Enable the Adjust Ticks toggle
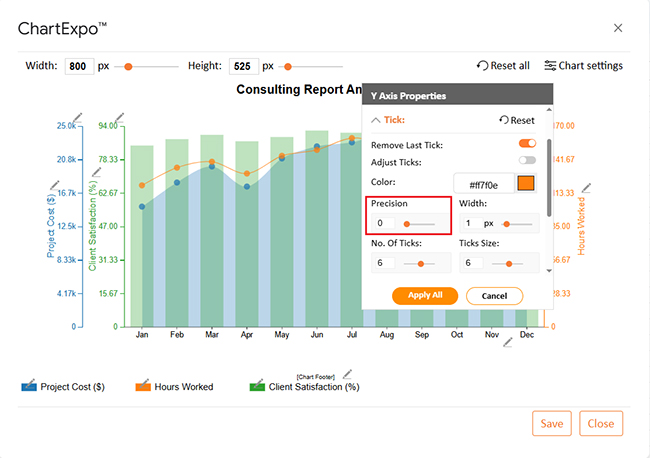 point(526,161)
